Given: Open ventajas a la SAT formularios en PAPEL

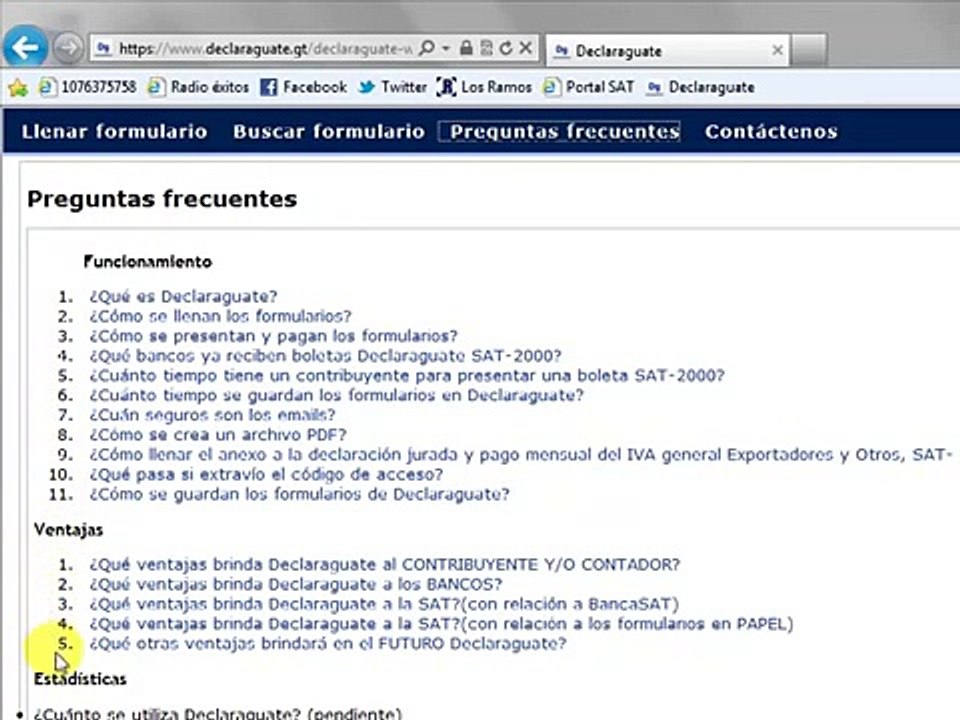Looking at the screenshot, I should tap(441, 623).
